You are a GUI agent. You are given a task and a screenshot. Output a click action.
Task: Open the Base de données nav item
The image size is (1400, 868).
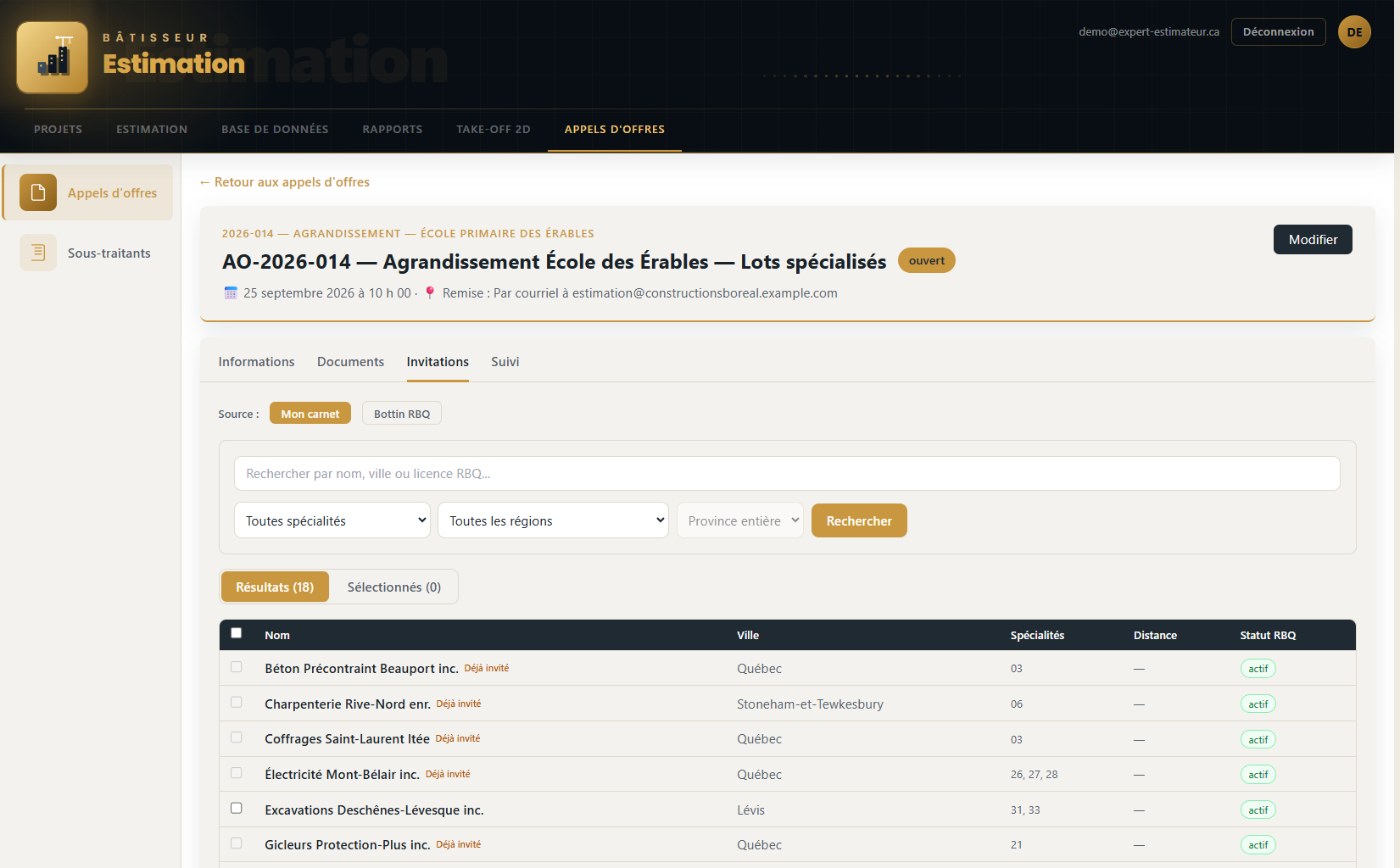click(275, 129)
